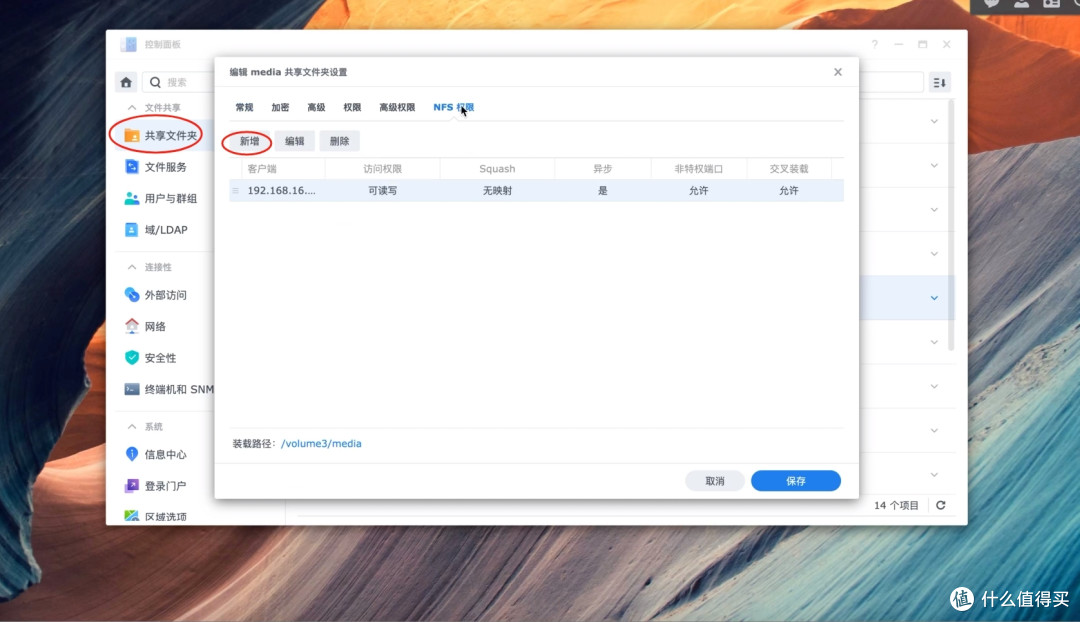Click Edit (编辑) NFS rule button
The width and height of the screenshot is (1080, 622).
[295, 141]
